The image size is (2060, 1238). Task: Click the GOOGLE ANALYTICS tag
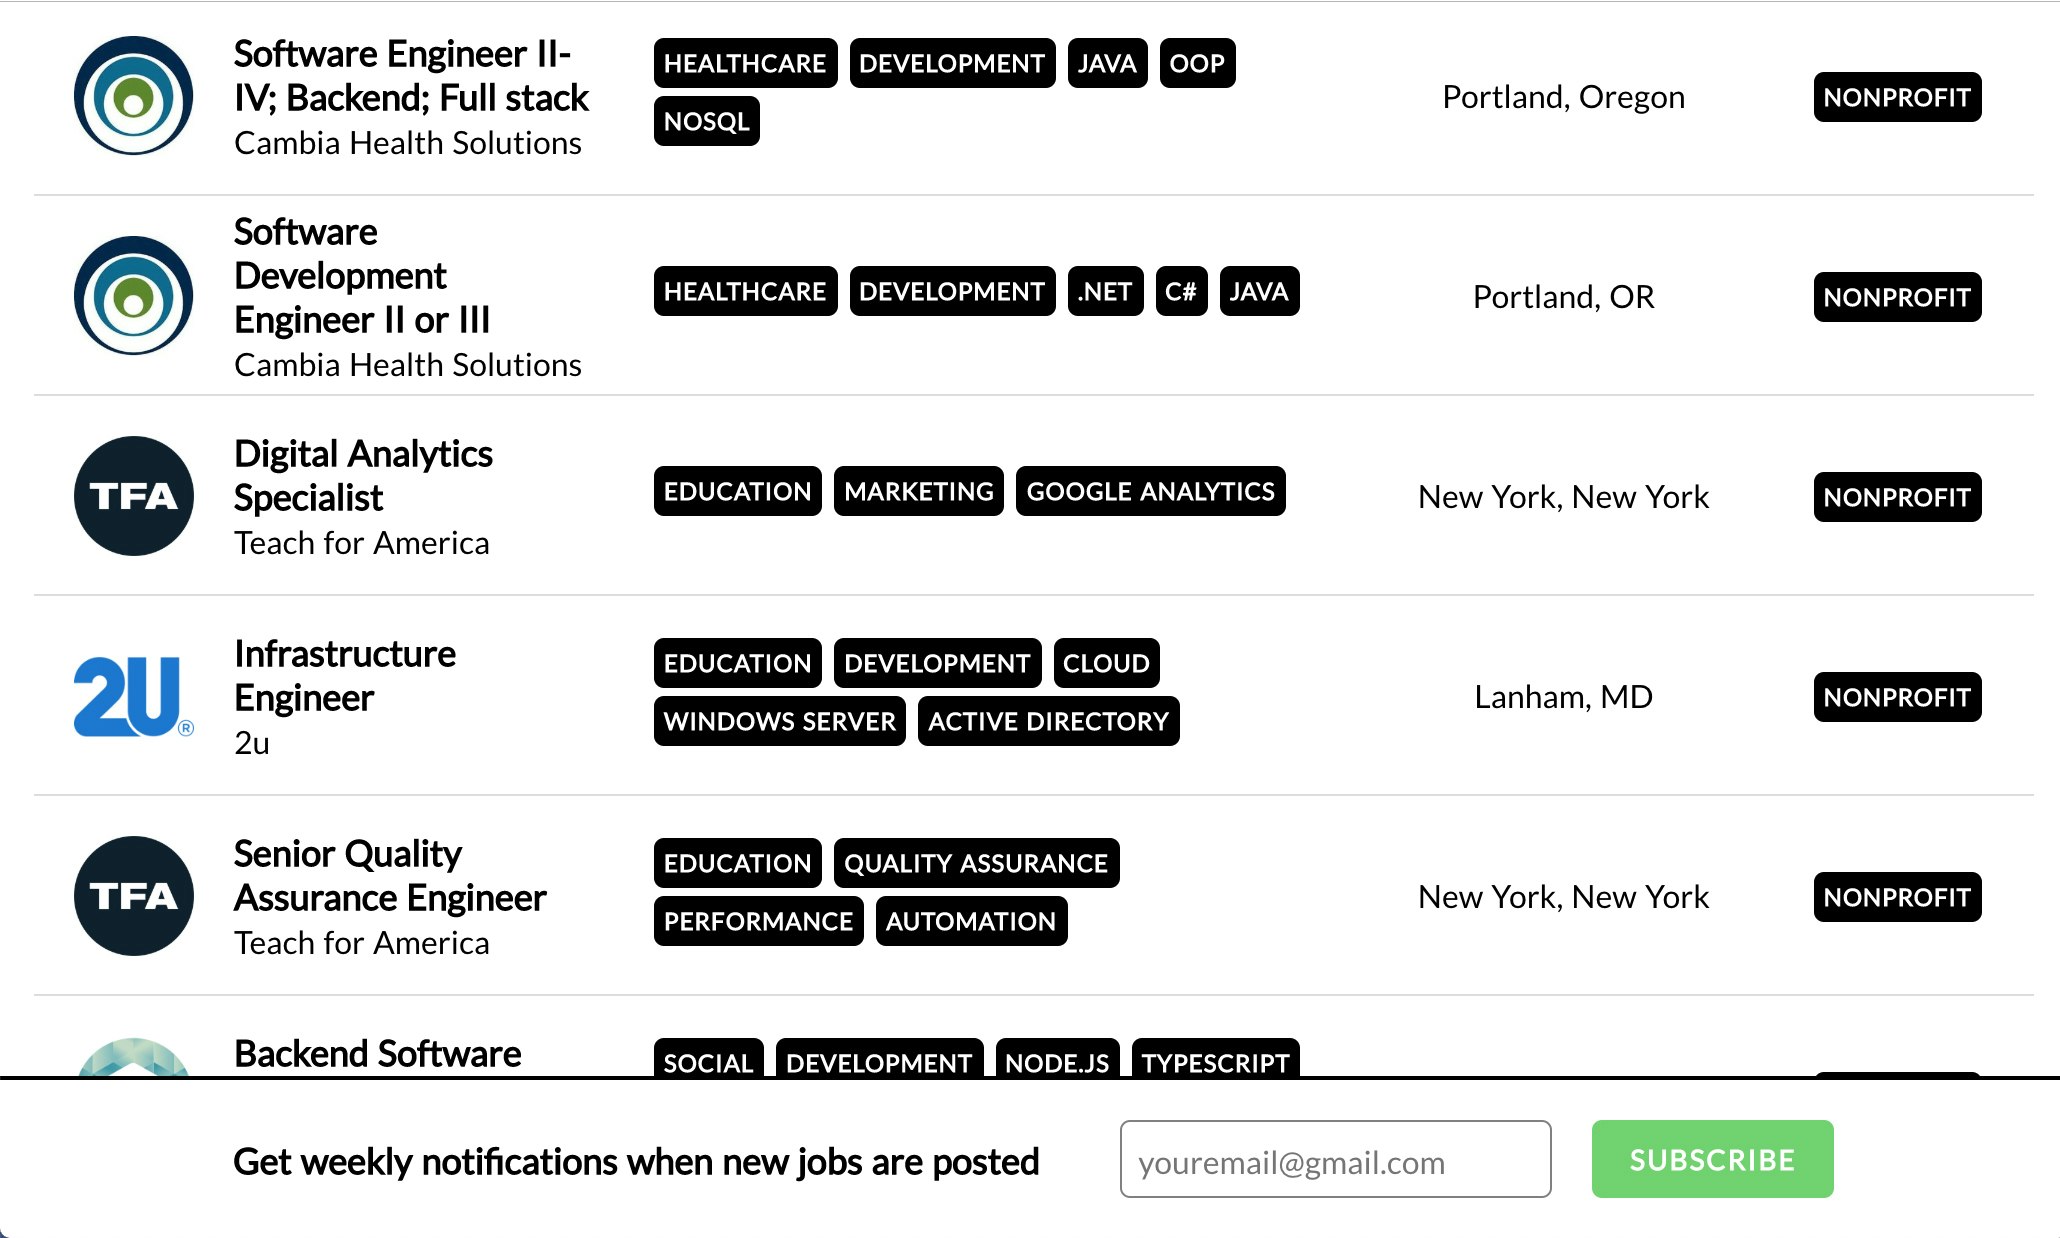[x=1150, y=491]
